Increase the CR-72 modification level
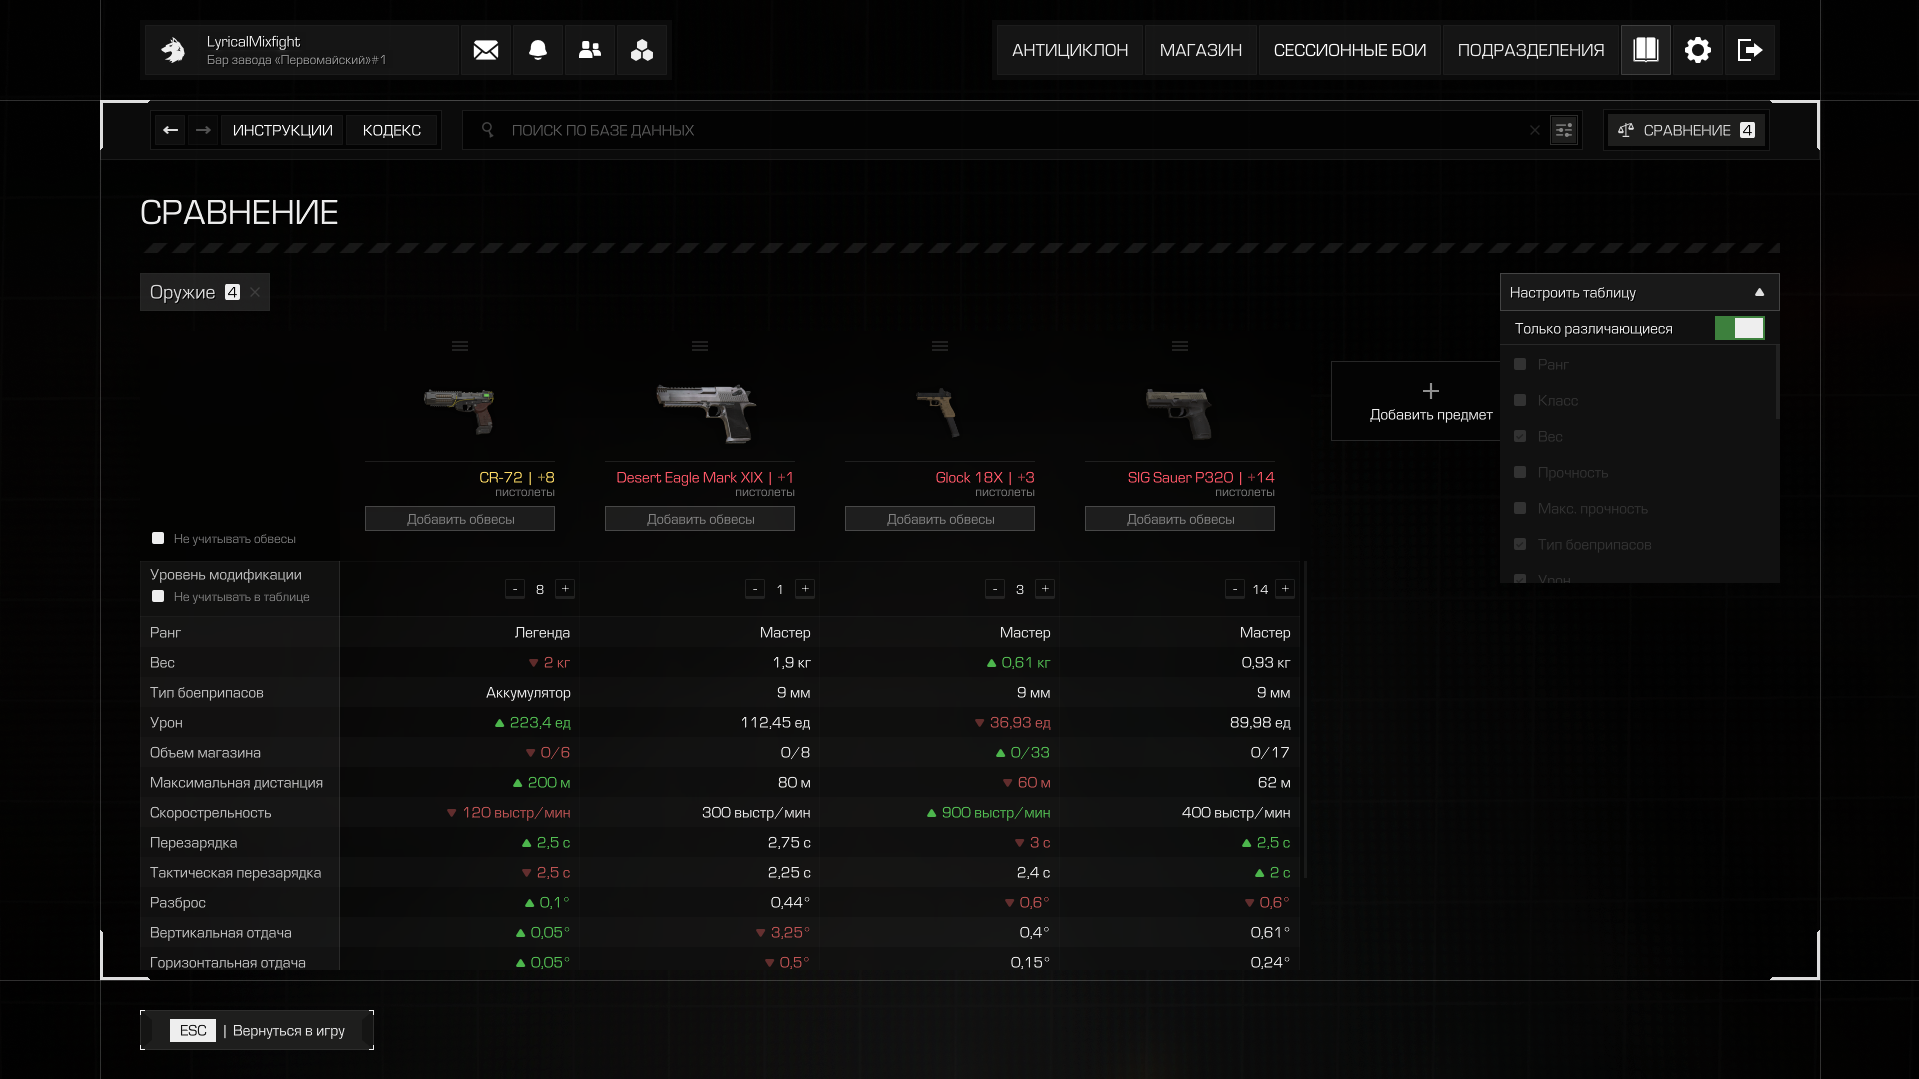The height and width of the screenshot is (1079, 1919). click(x=565, y=589)
